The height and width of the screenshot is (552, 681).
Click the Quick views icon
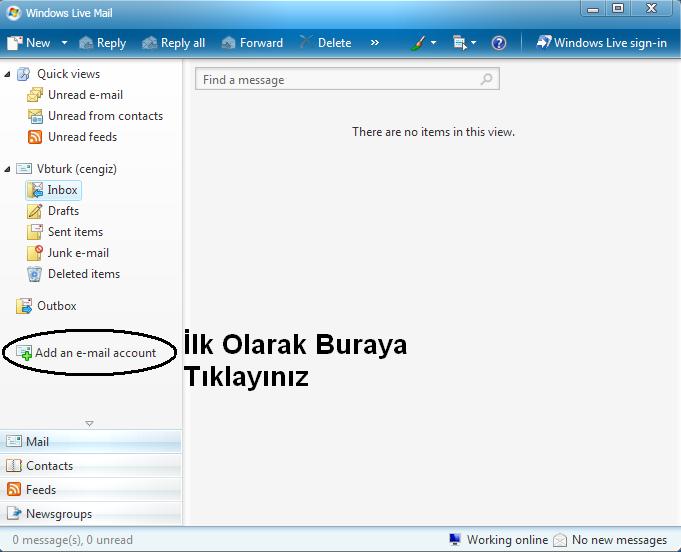(23, 74)
